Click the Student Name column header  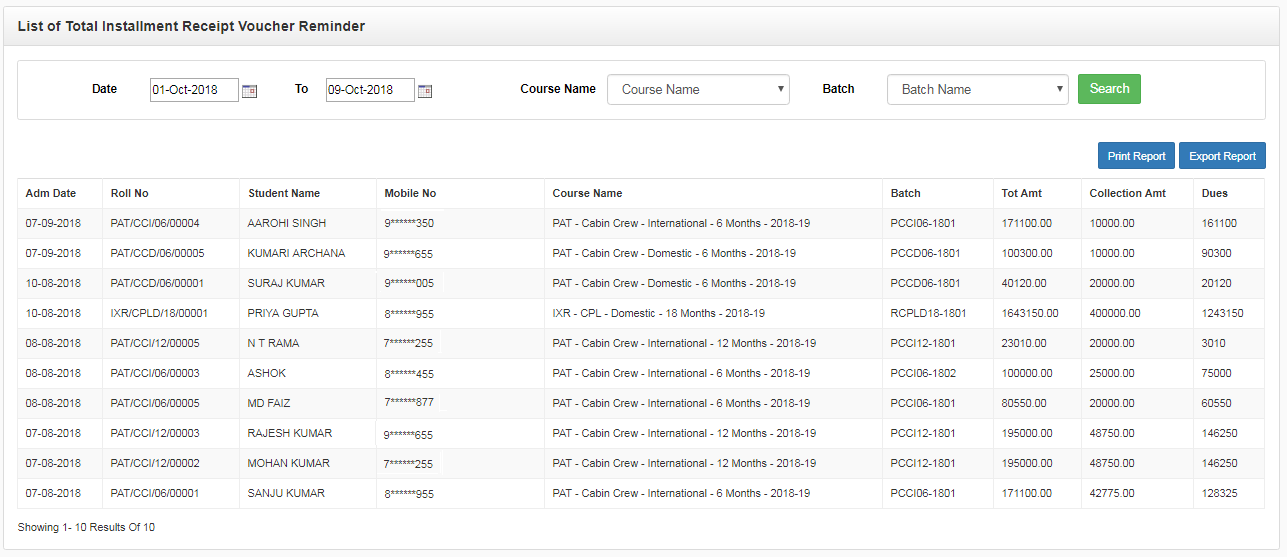point(284,193)
